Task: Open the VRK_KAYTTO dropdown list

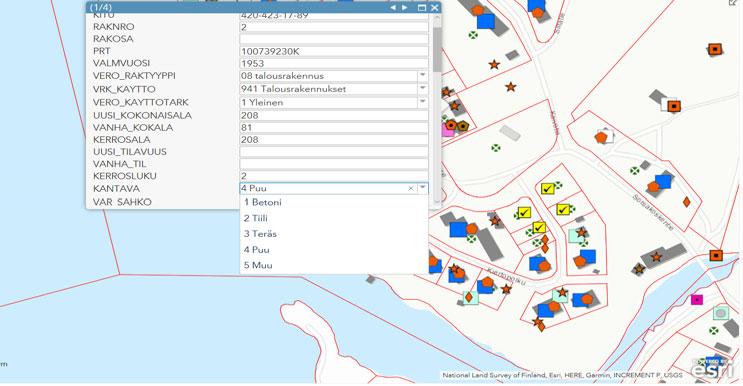Action: (x=423, y=89)
